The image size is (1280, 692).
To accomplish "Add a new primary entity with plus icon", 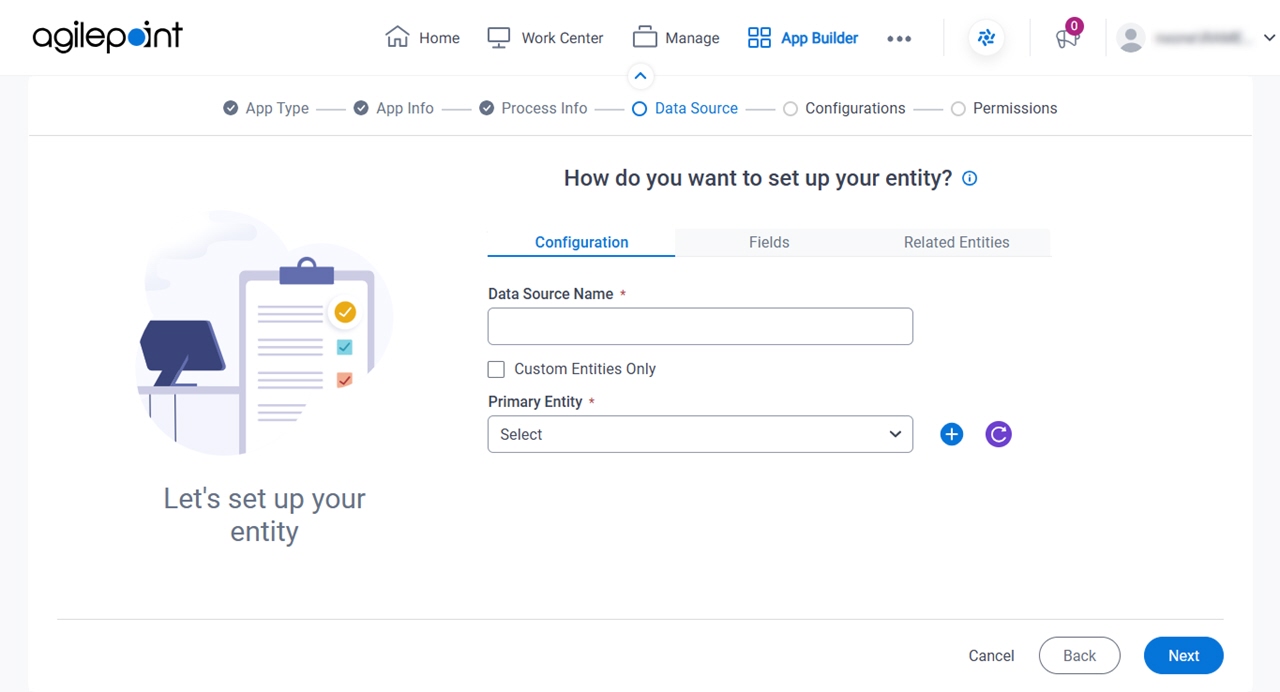I will click(x=951, y=434).
